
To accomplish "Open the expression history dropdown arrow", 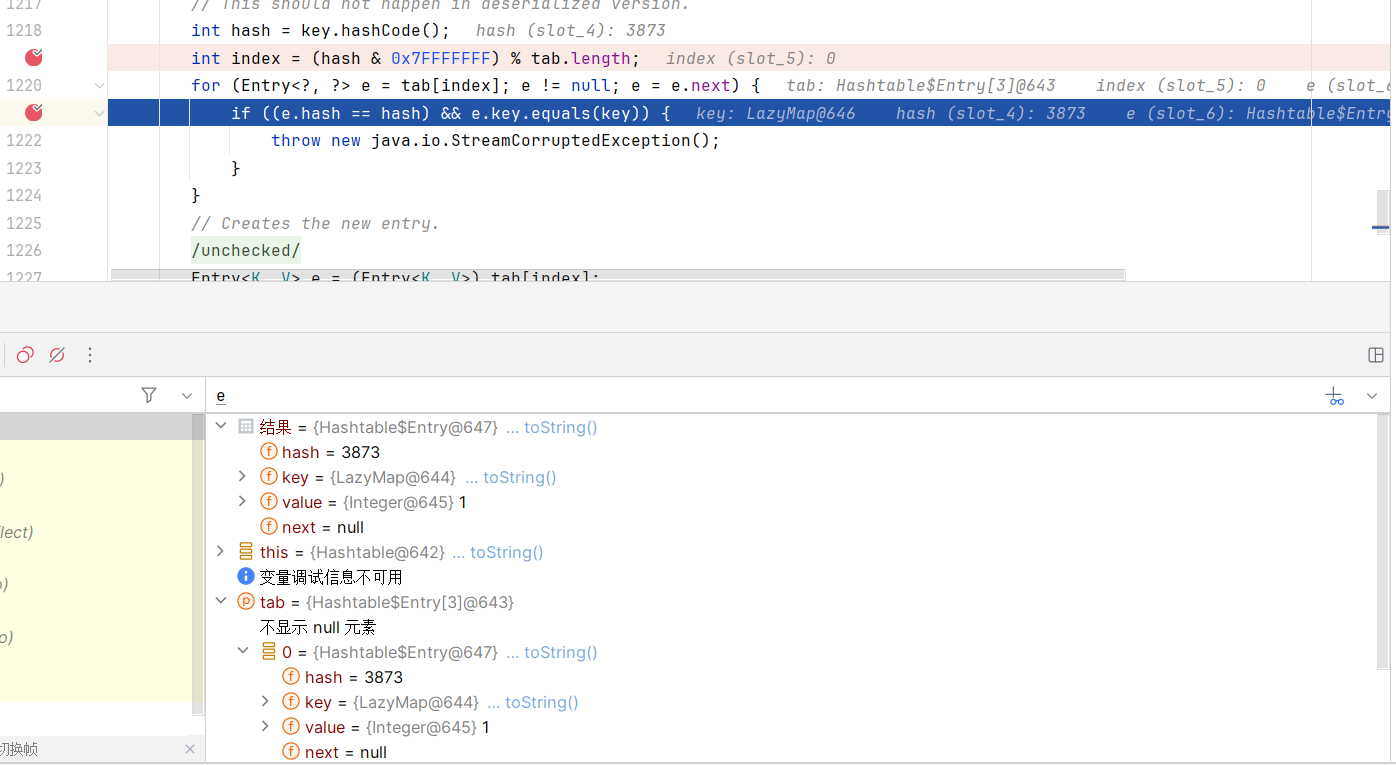I will pos(1372,396).
